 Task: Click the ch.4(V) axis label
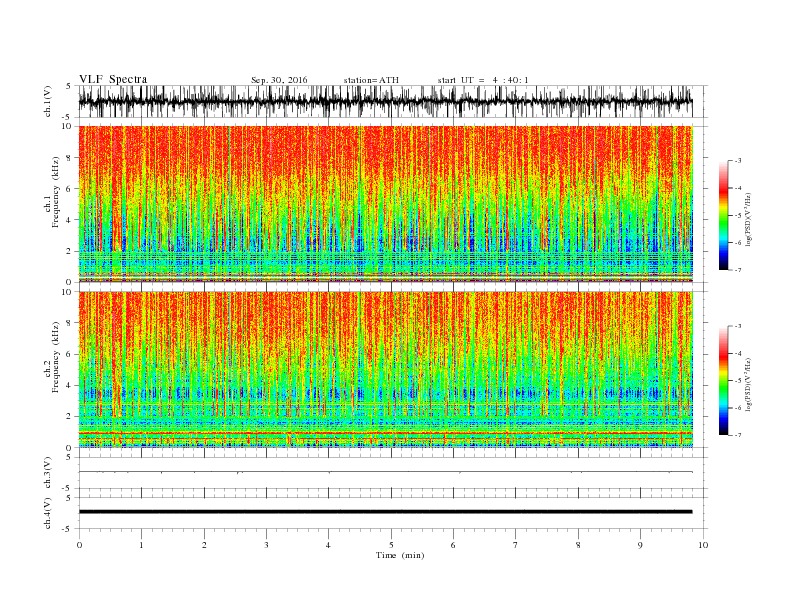click(x=48, y=513)
